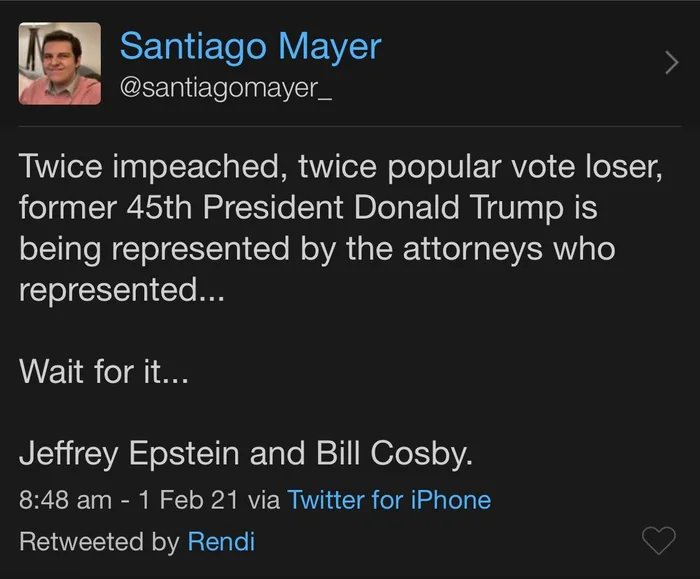The width and height of the screenshot is (700, 579).
Task: Tap Santiago Mayer's profile picture
Action: pos(60,64)
